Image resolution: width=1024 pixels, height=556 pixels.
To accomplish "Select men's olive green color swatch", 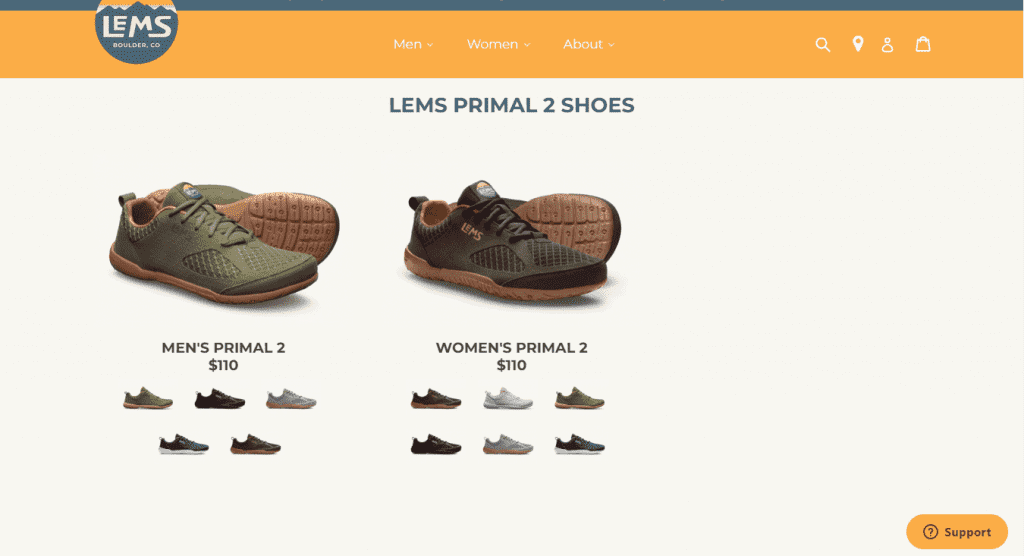I will 148,399.
